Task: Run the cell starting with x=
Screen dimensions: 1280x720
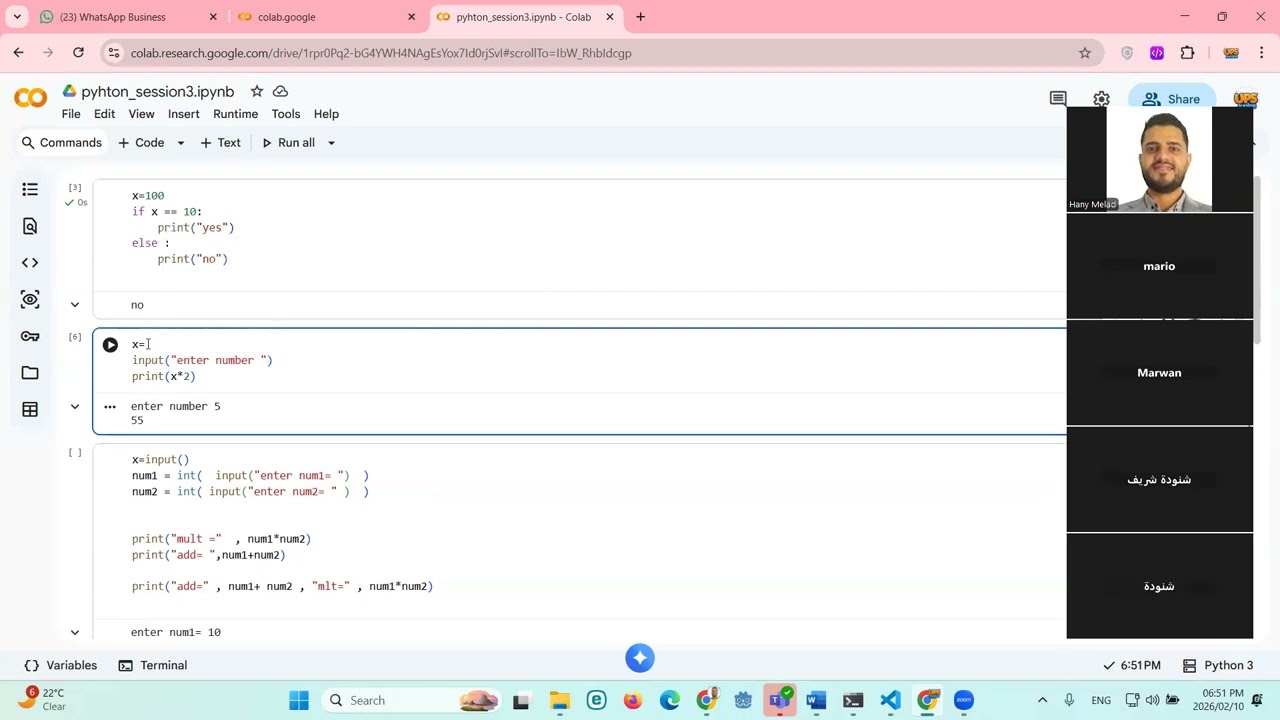Action: [110, 345]
